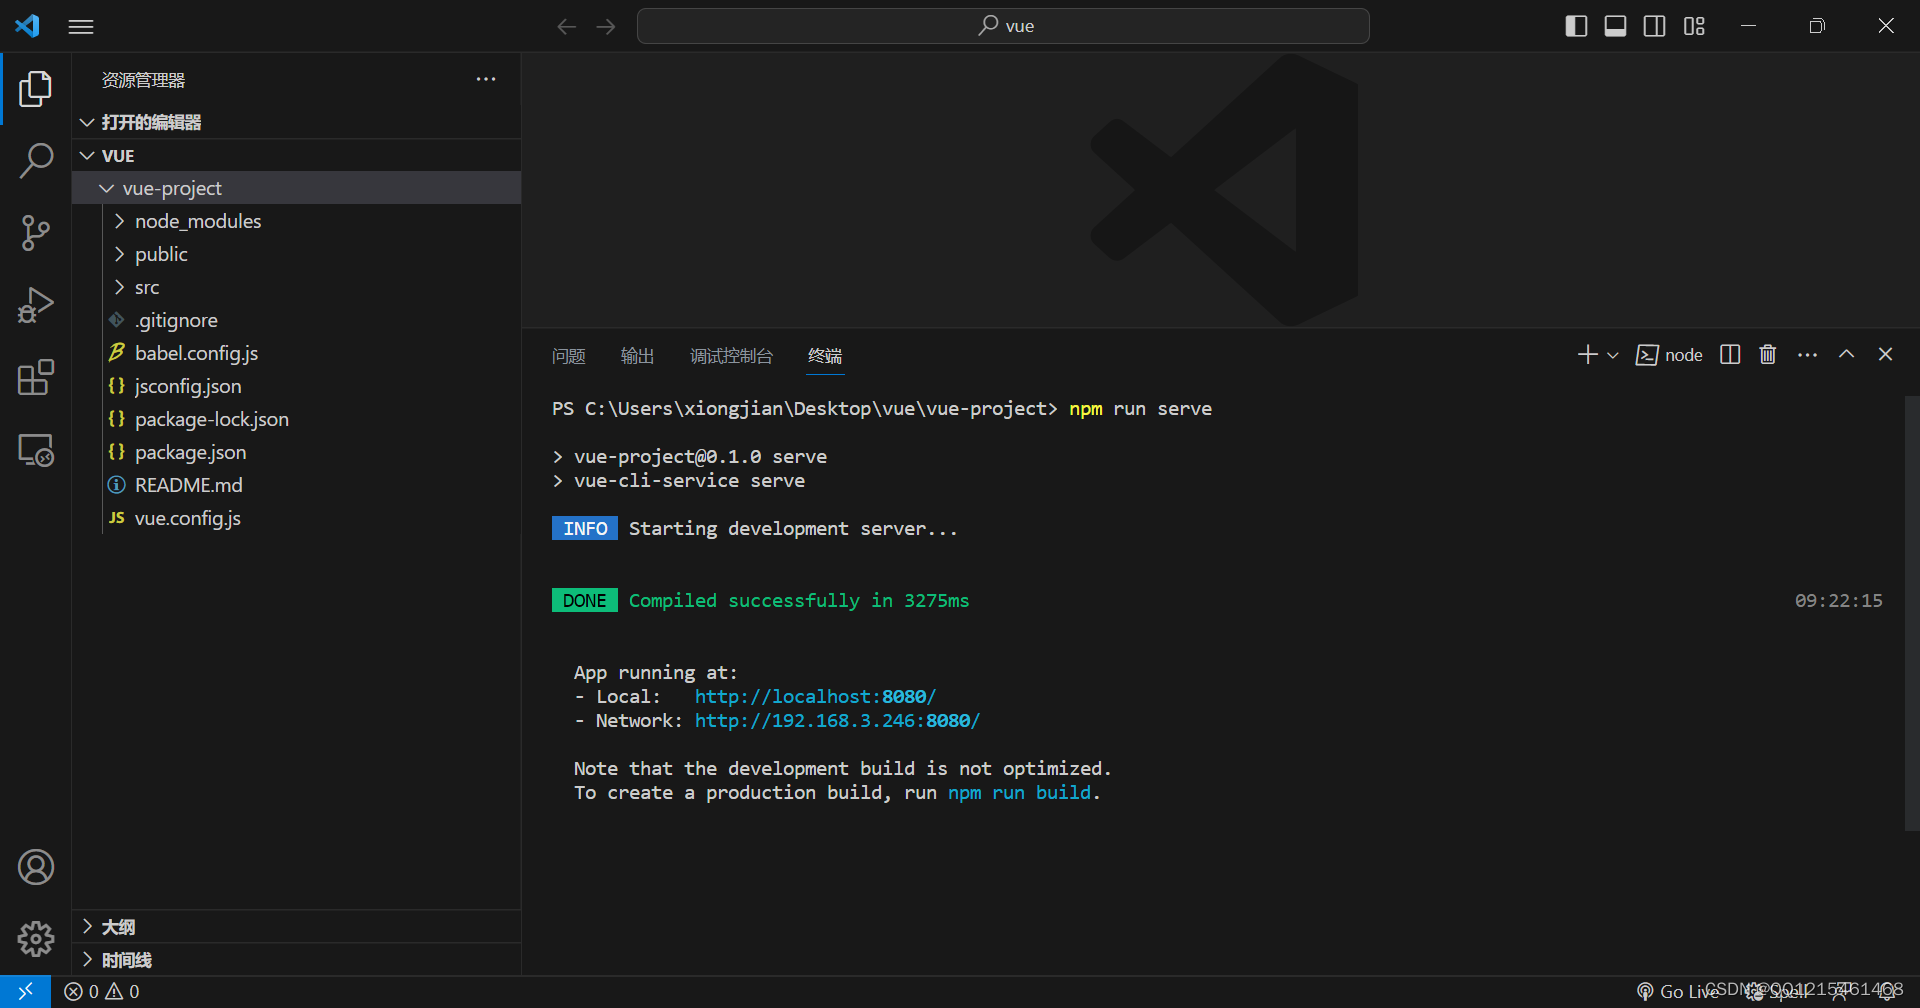Expand the 大纲 (Outline) section
The image size is (1920, 1008).
click(x=297, y=927)
